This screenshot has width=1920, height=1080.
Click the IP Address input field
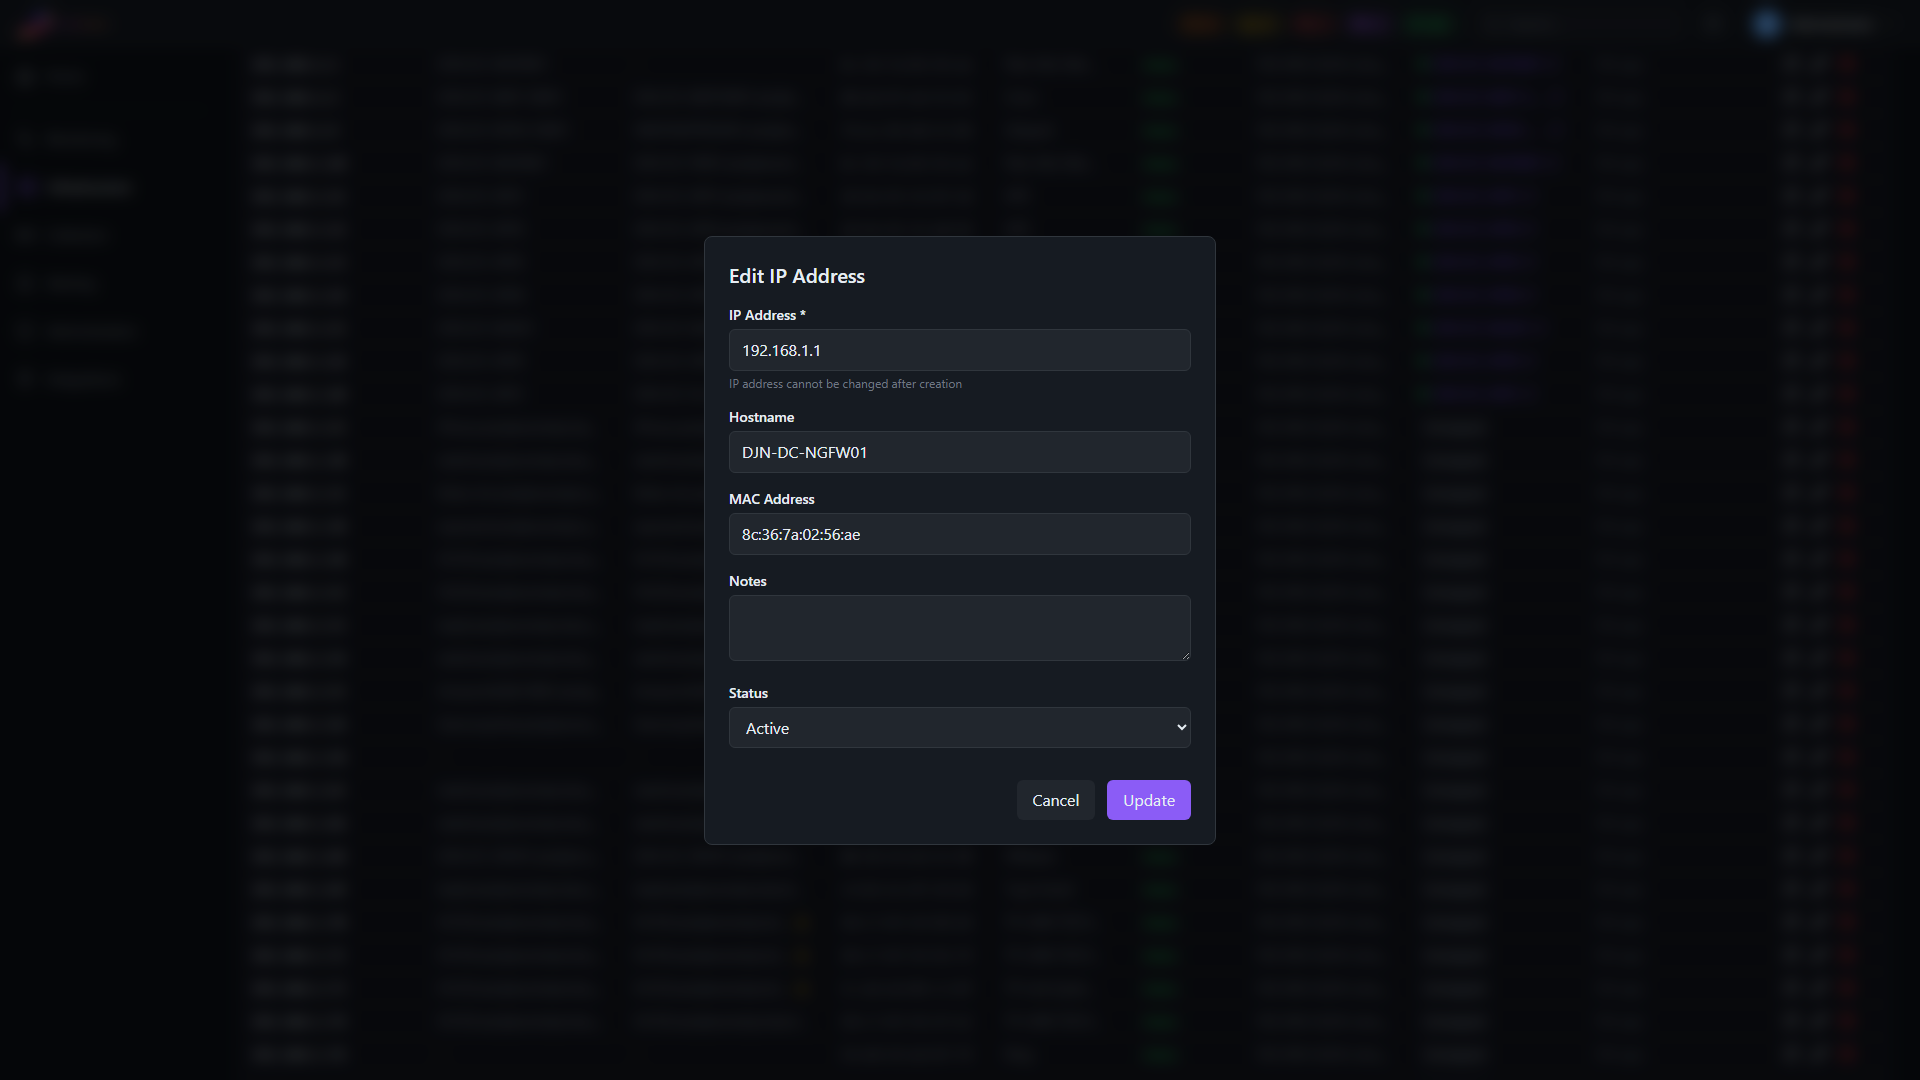click(x=959, y=350)
